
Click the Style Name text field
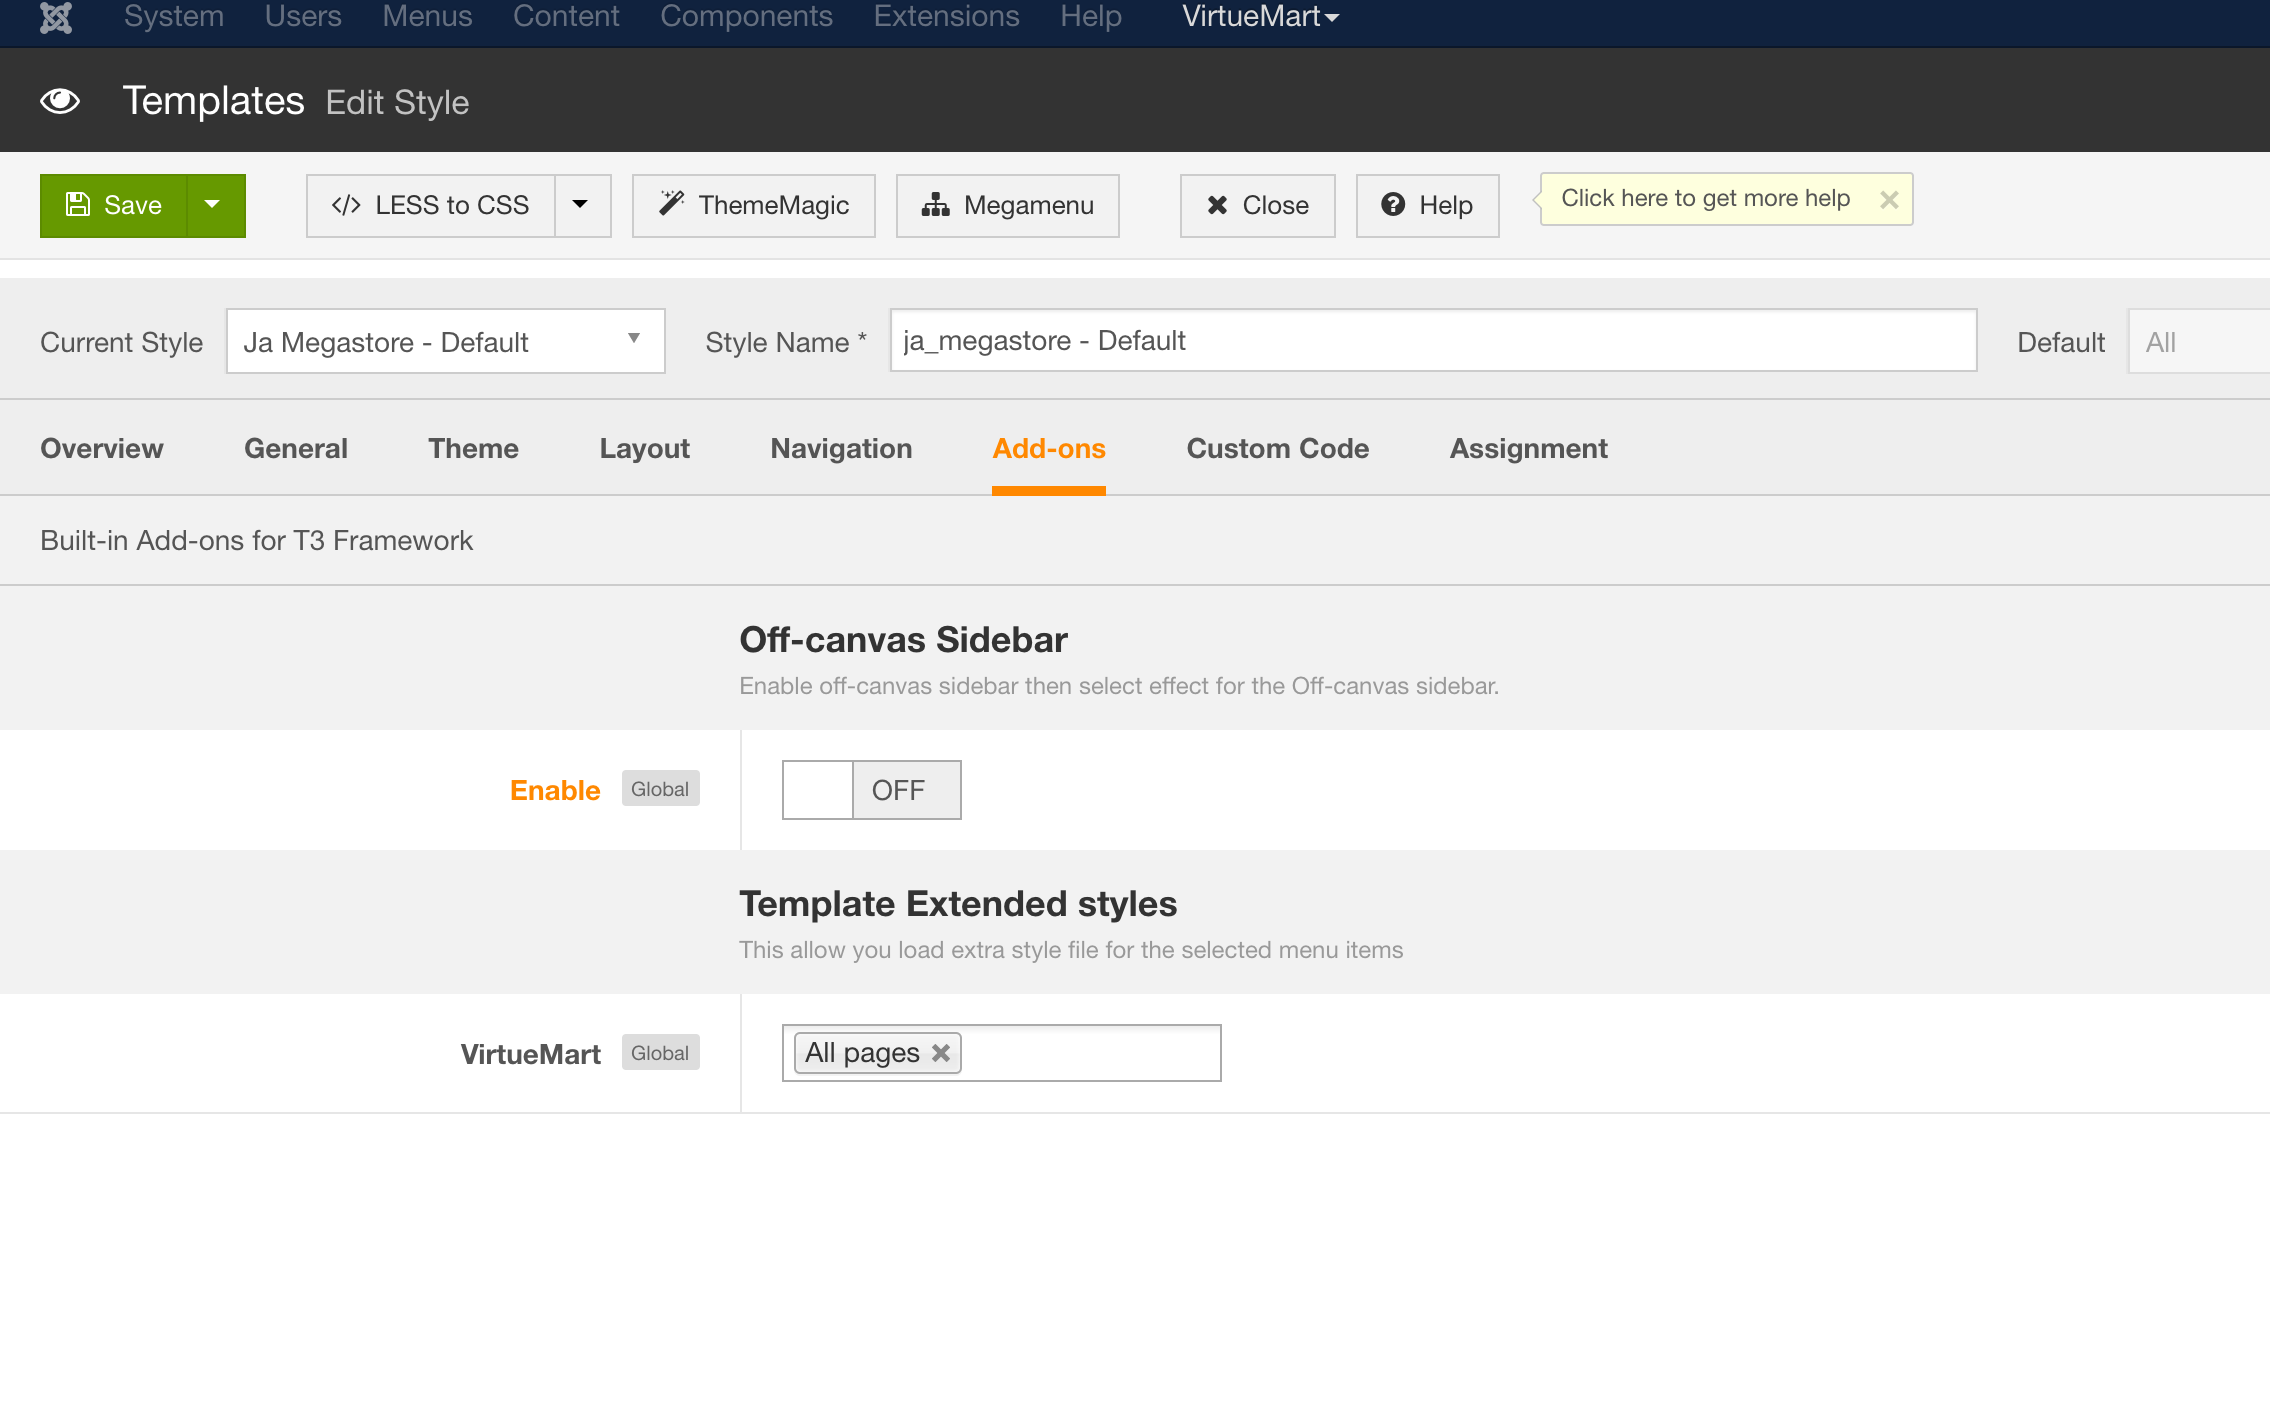(1432, 341)
